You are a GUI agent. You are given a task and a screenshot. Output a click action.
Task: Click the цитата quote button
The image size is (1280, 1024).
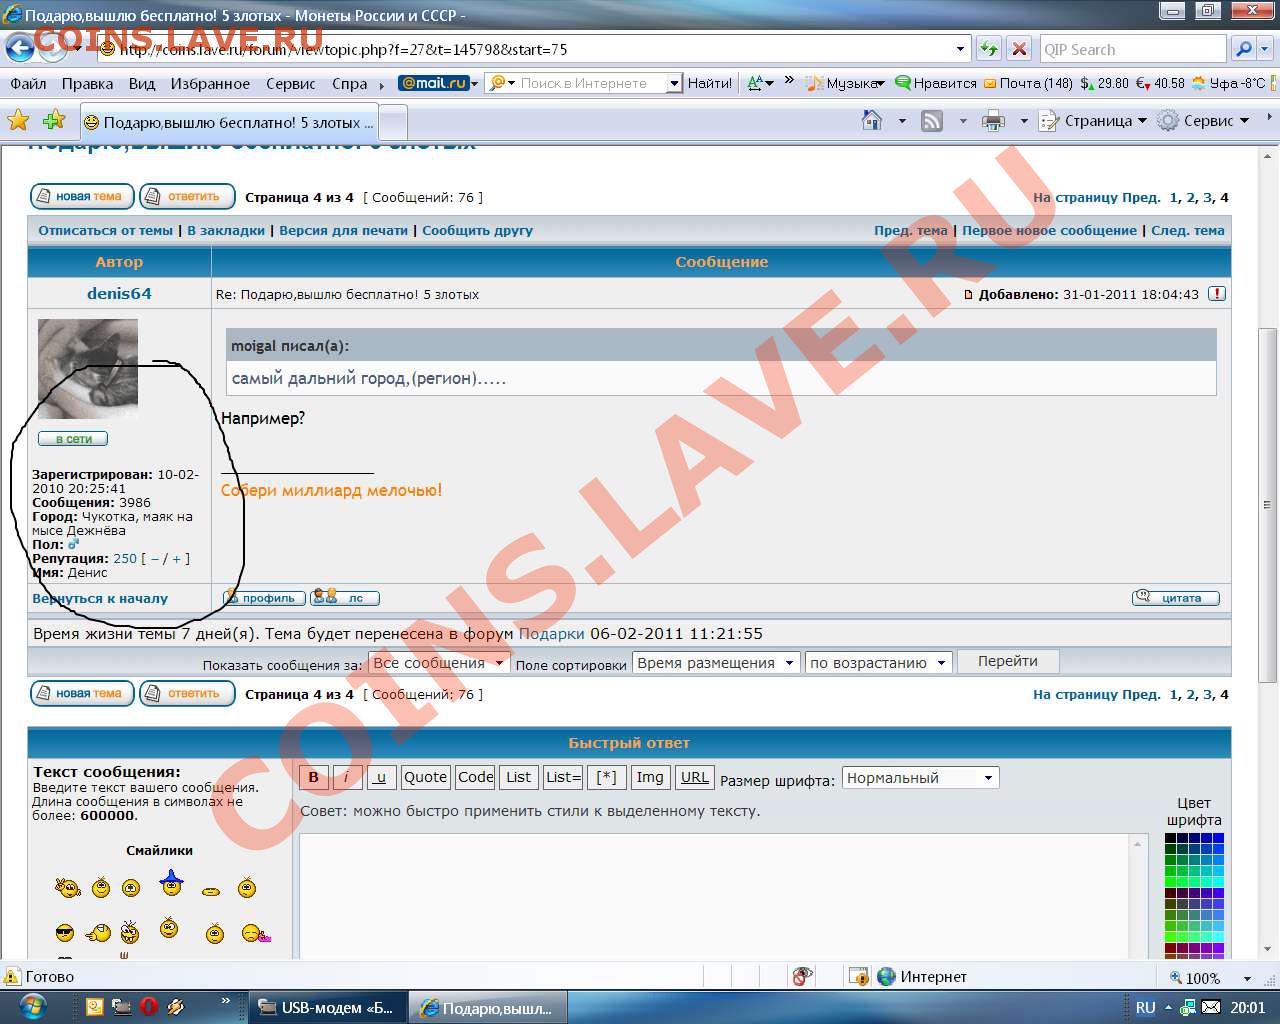[1176, 598]
